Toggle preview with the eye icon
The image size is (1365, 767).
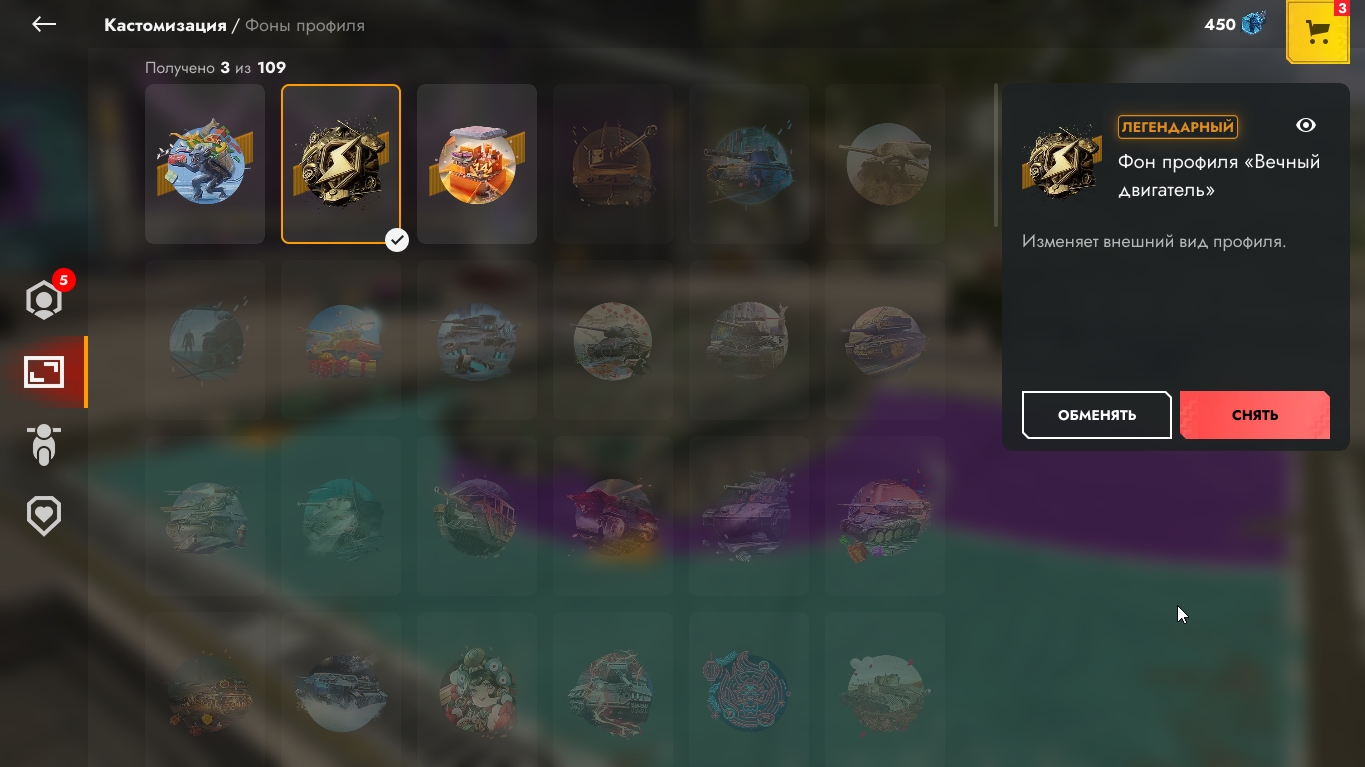pos(1305,125)
